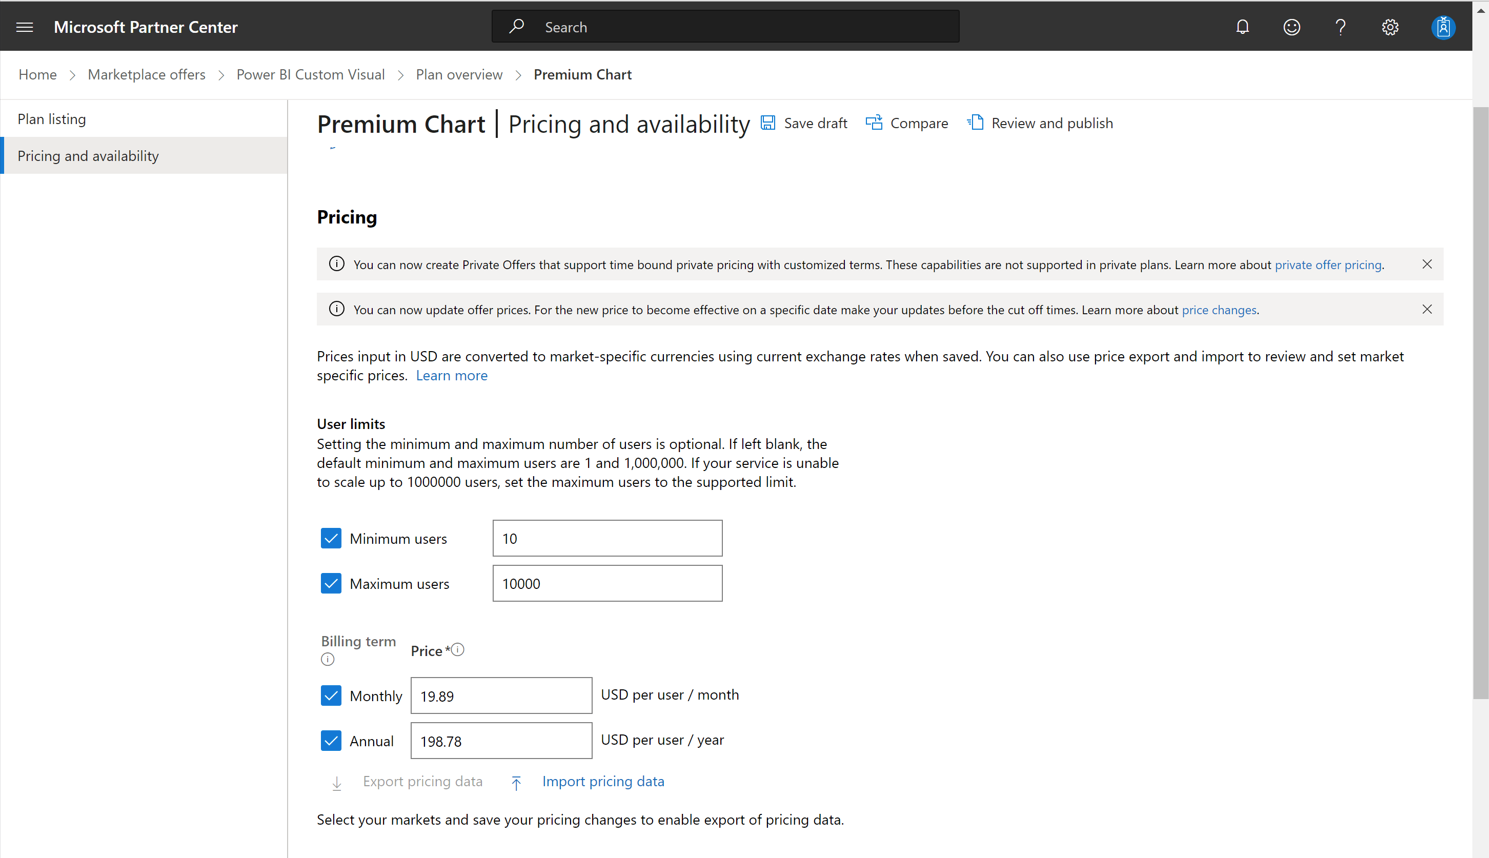
Task: Go to the Power BI Custom Visual breadcrumb
Action: (x=310, y=74)
